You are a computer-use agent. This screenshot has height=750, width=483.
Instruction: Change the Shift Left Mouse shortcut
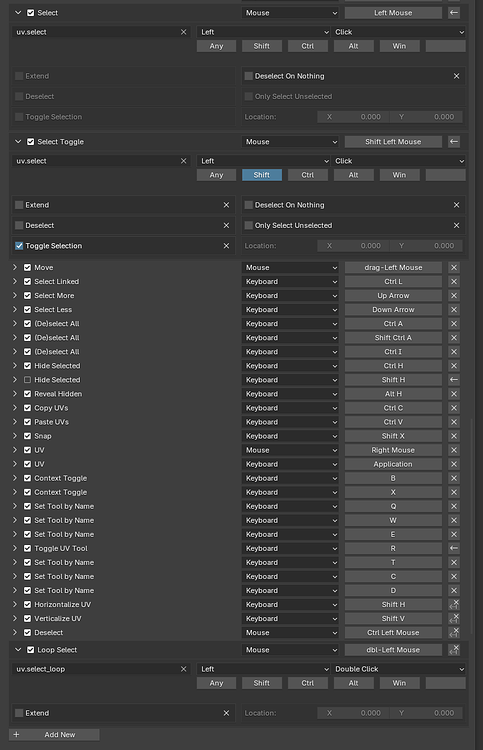[x=393, y=142]
